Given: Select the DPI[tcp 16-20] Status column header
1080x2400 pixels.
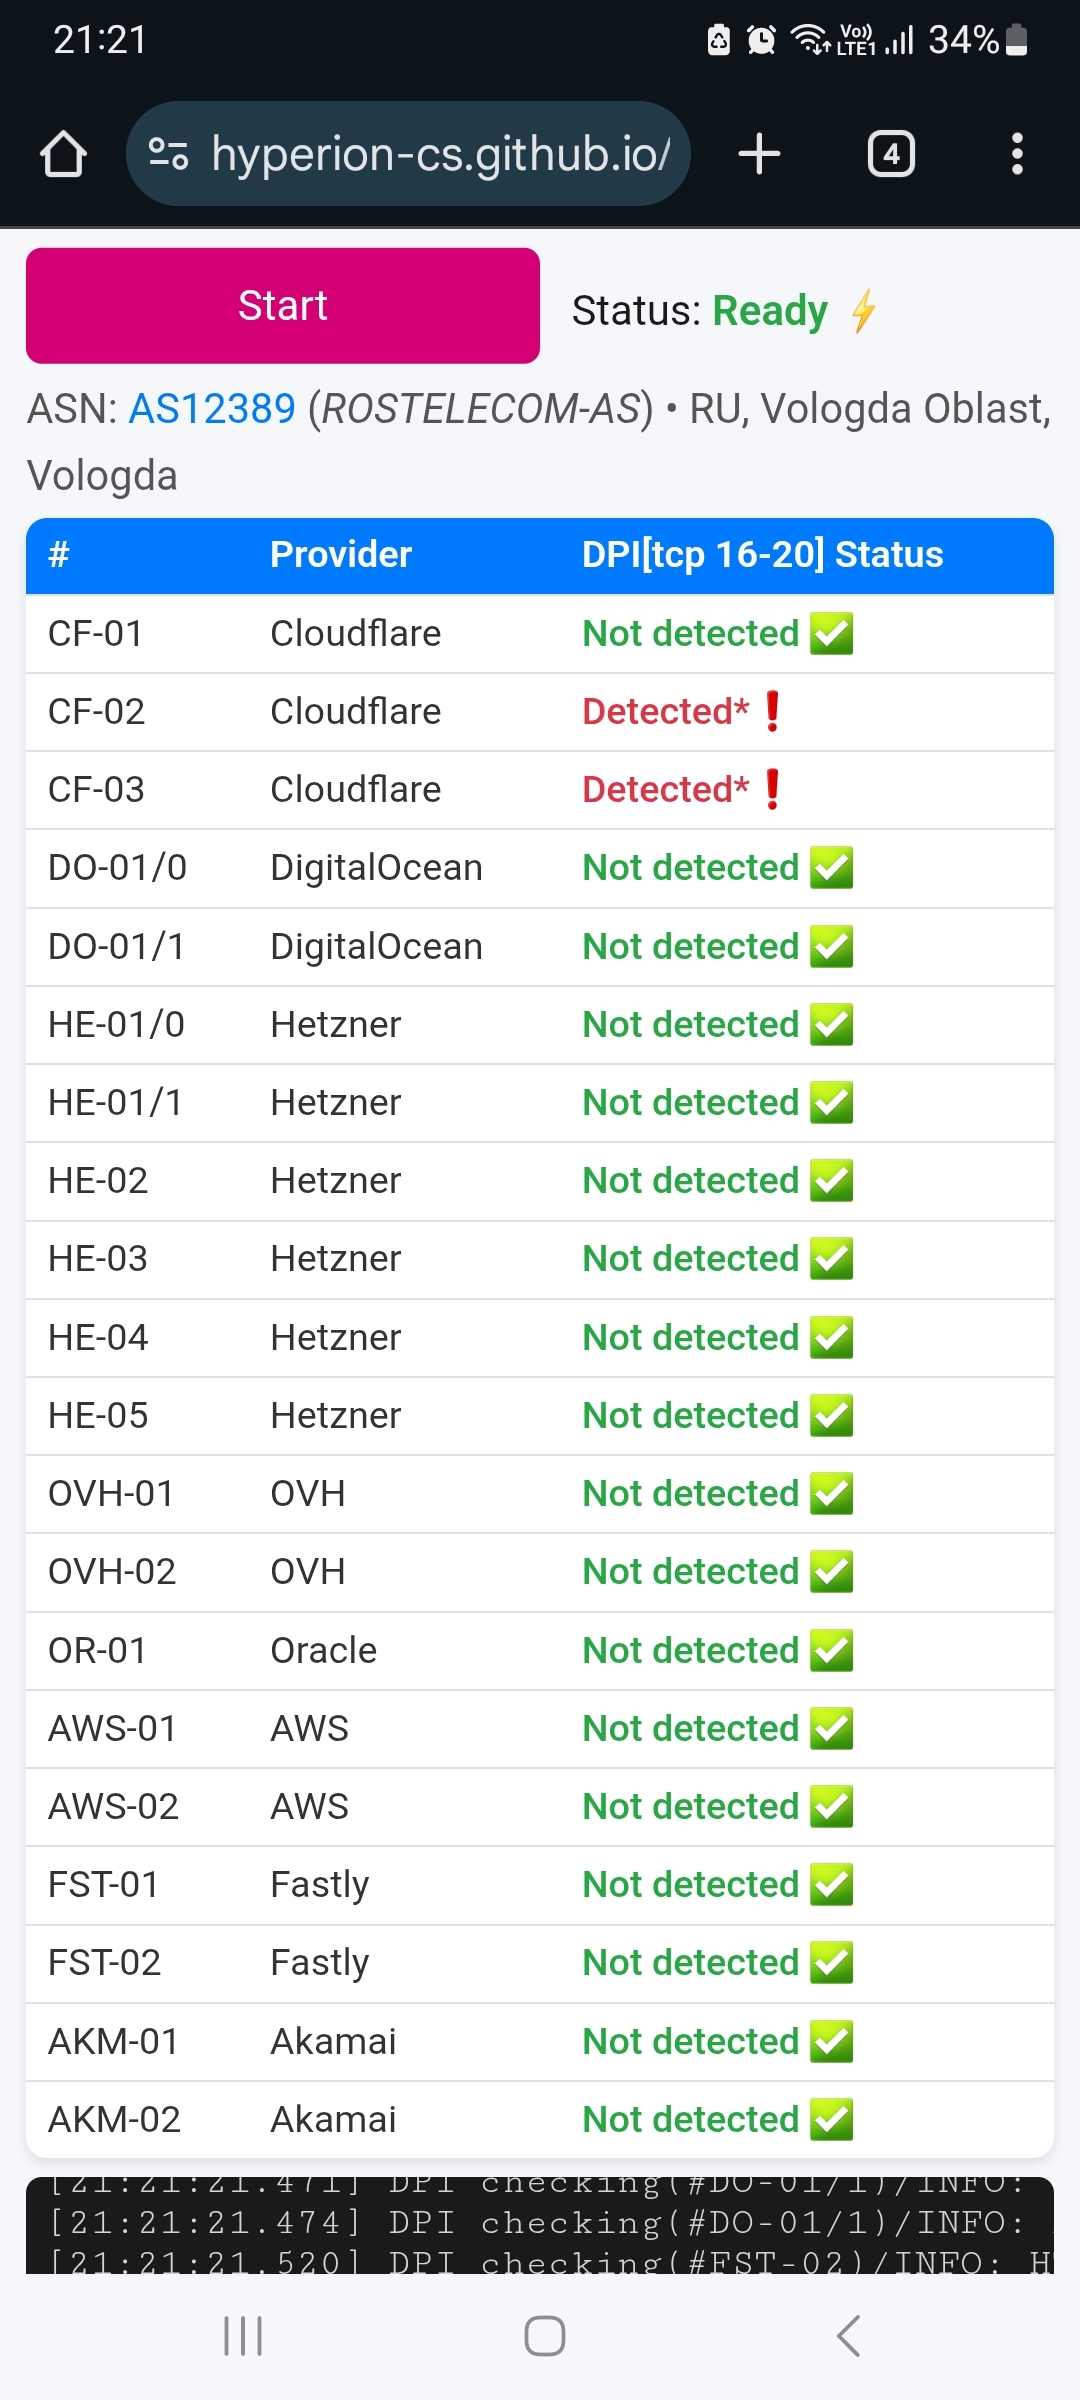Looking at the screenshot, I should (x=762, y=555).
